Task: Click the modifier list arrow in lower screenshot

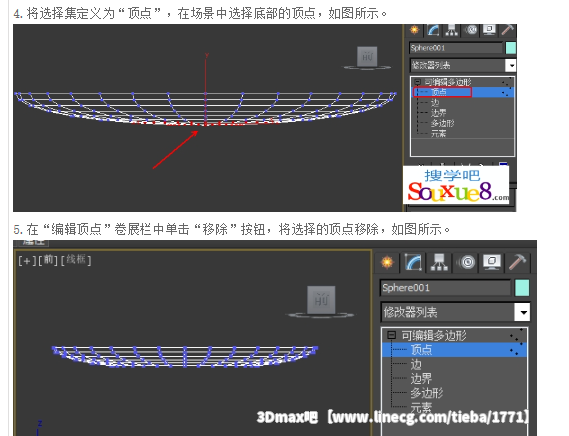Action: (523, 312)
